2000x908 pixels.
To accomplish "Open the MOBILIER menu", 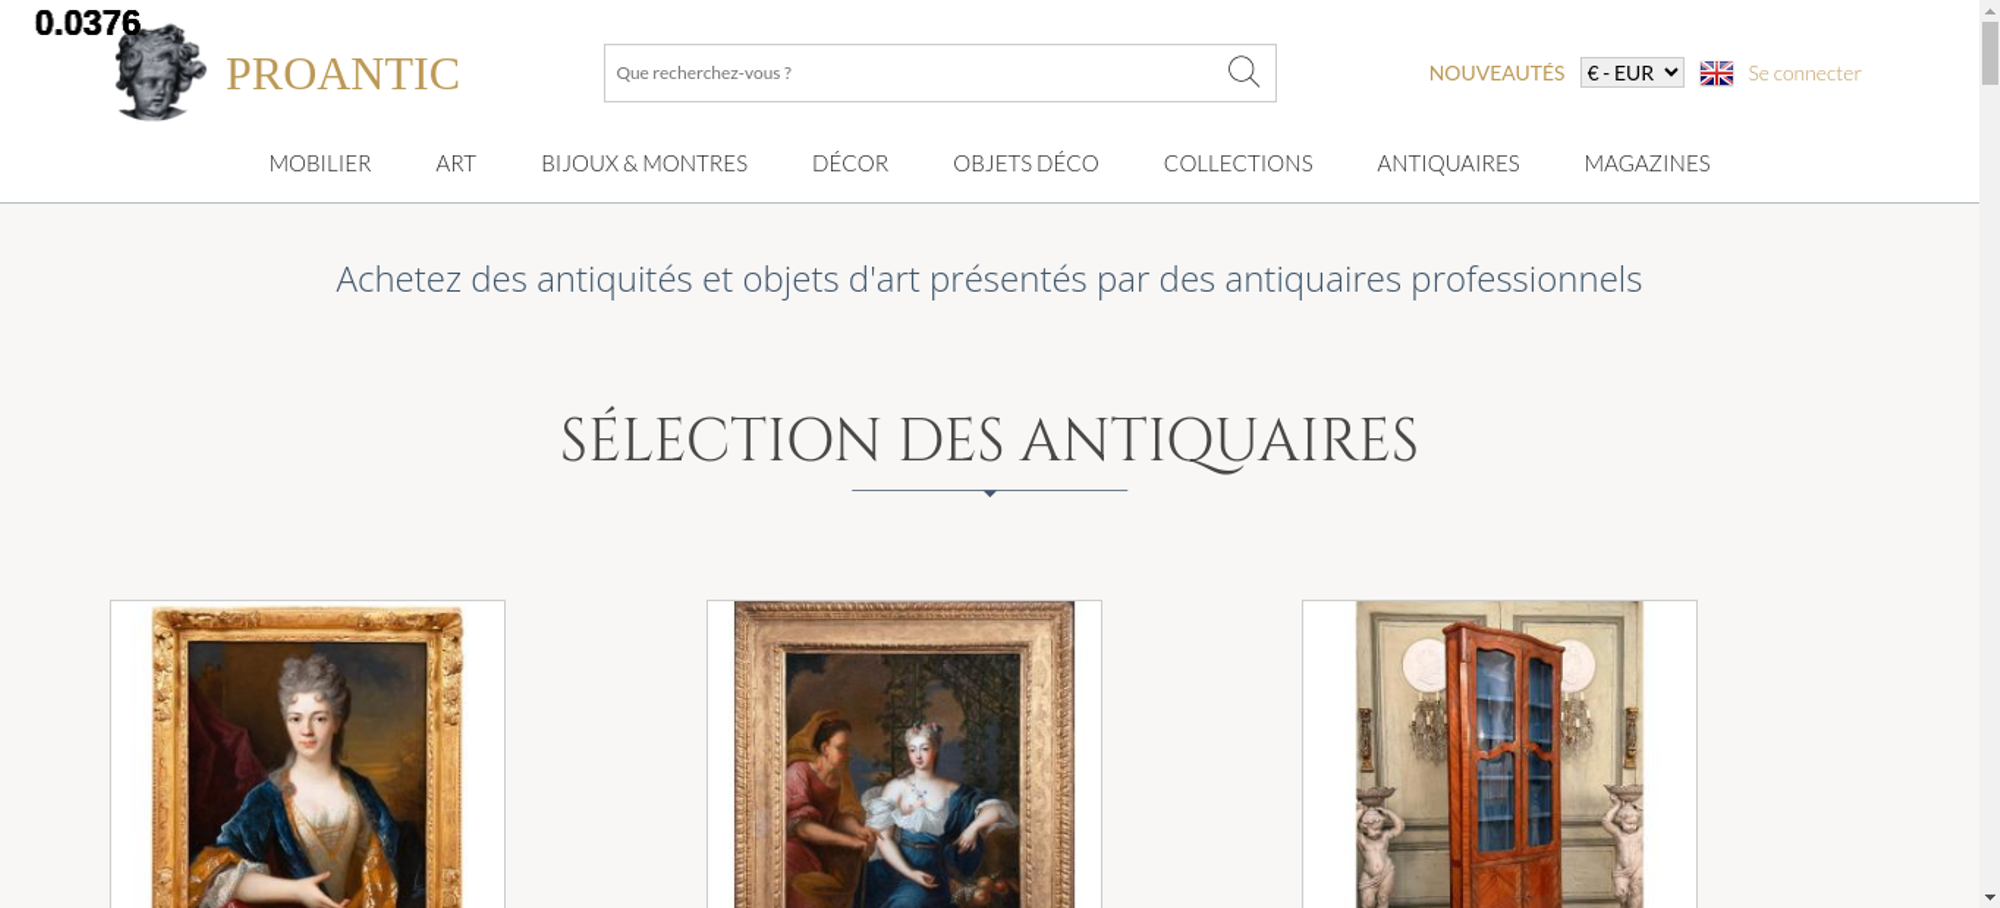I will click(320, 163).
